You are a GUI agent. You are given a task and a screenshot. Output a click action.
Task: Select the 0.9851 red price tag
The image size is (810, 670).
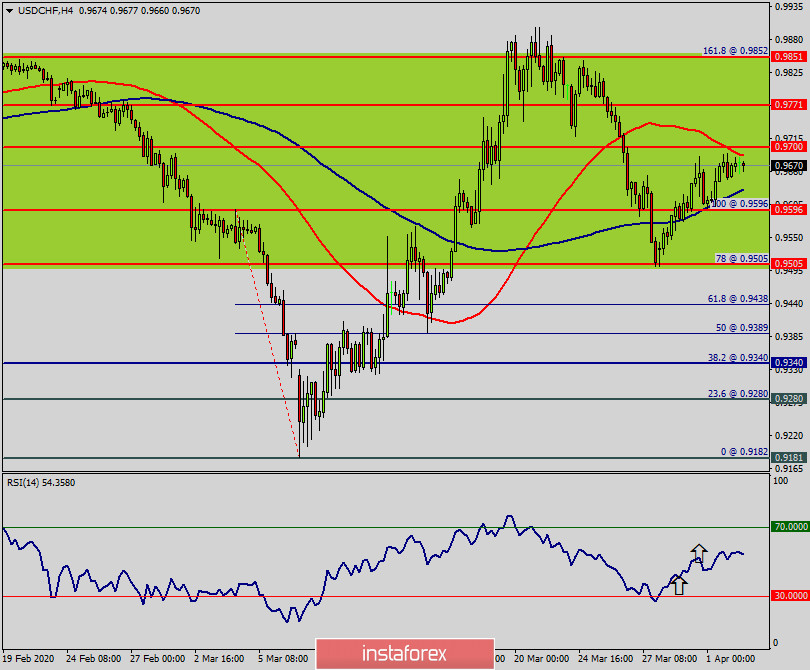pyautogui.click(x=789, y=57)
